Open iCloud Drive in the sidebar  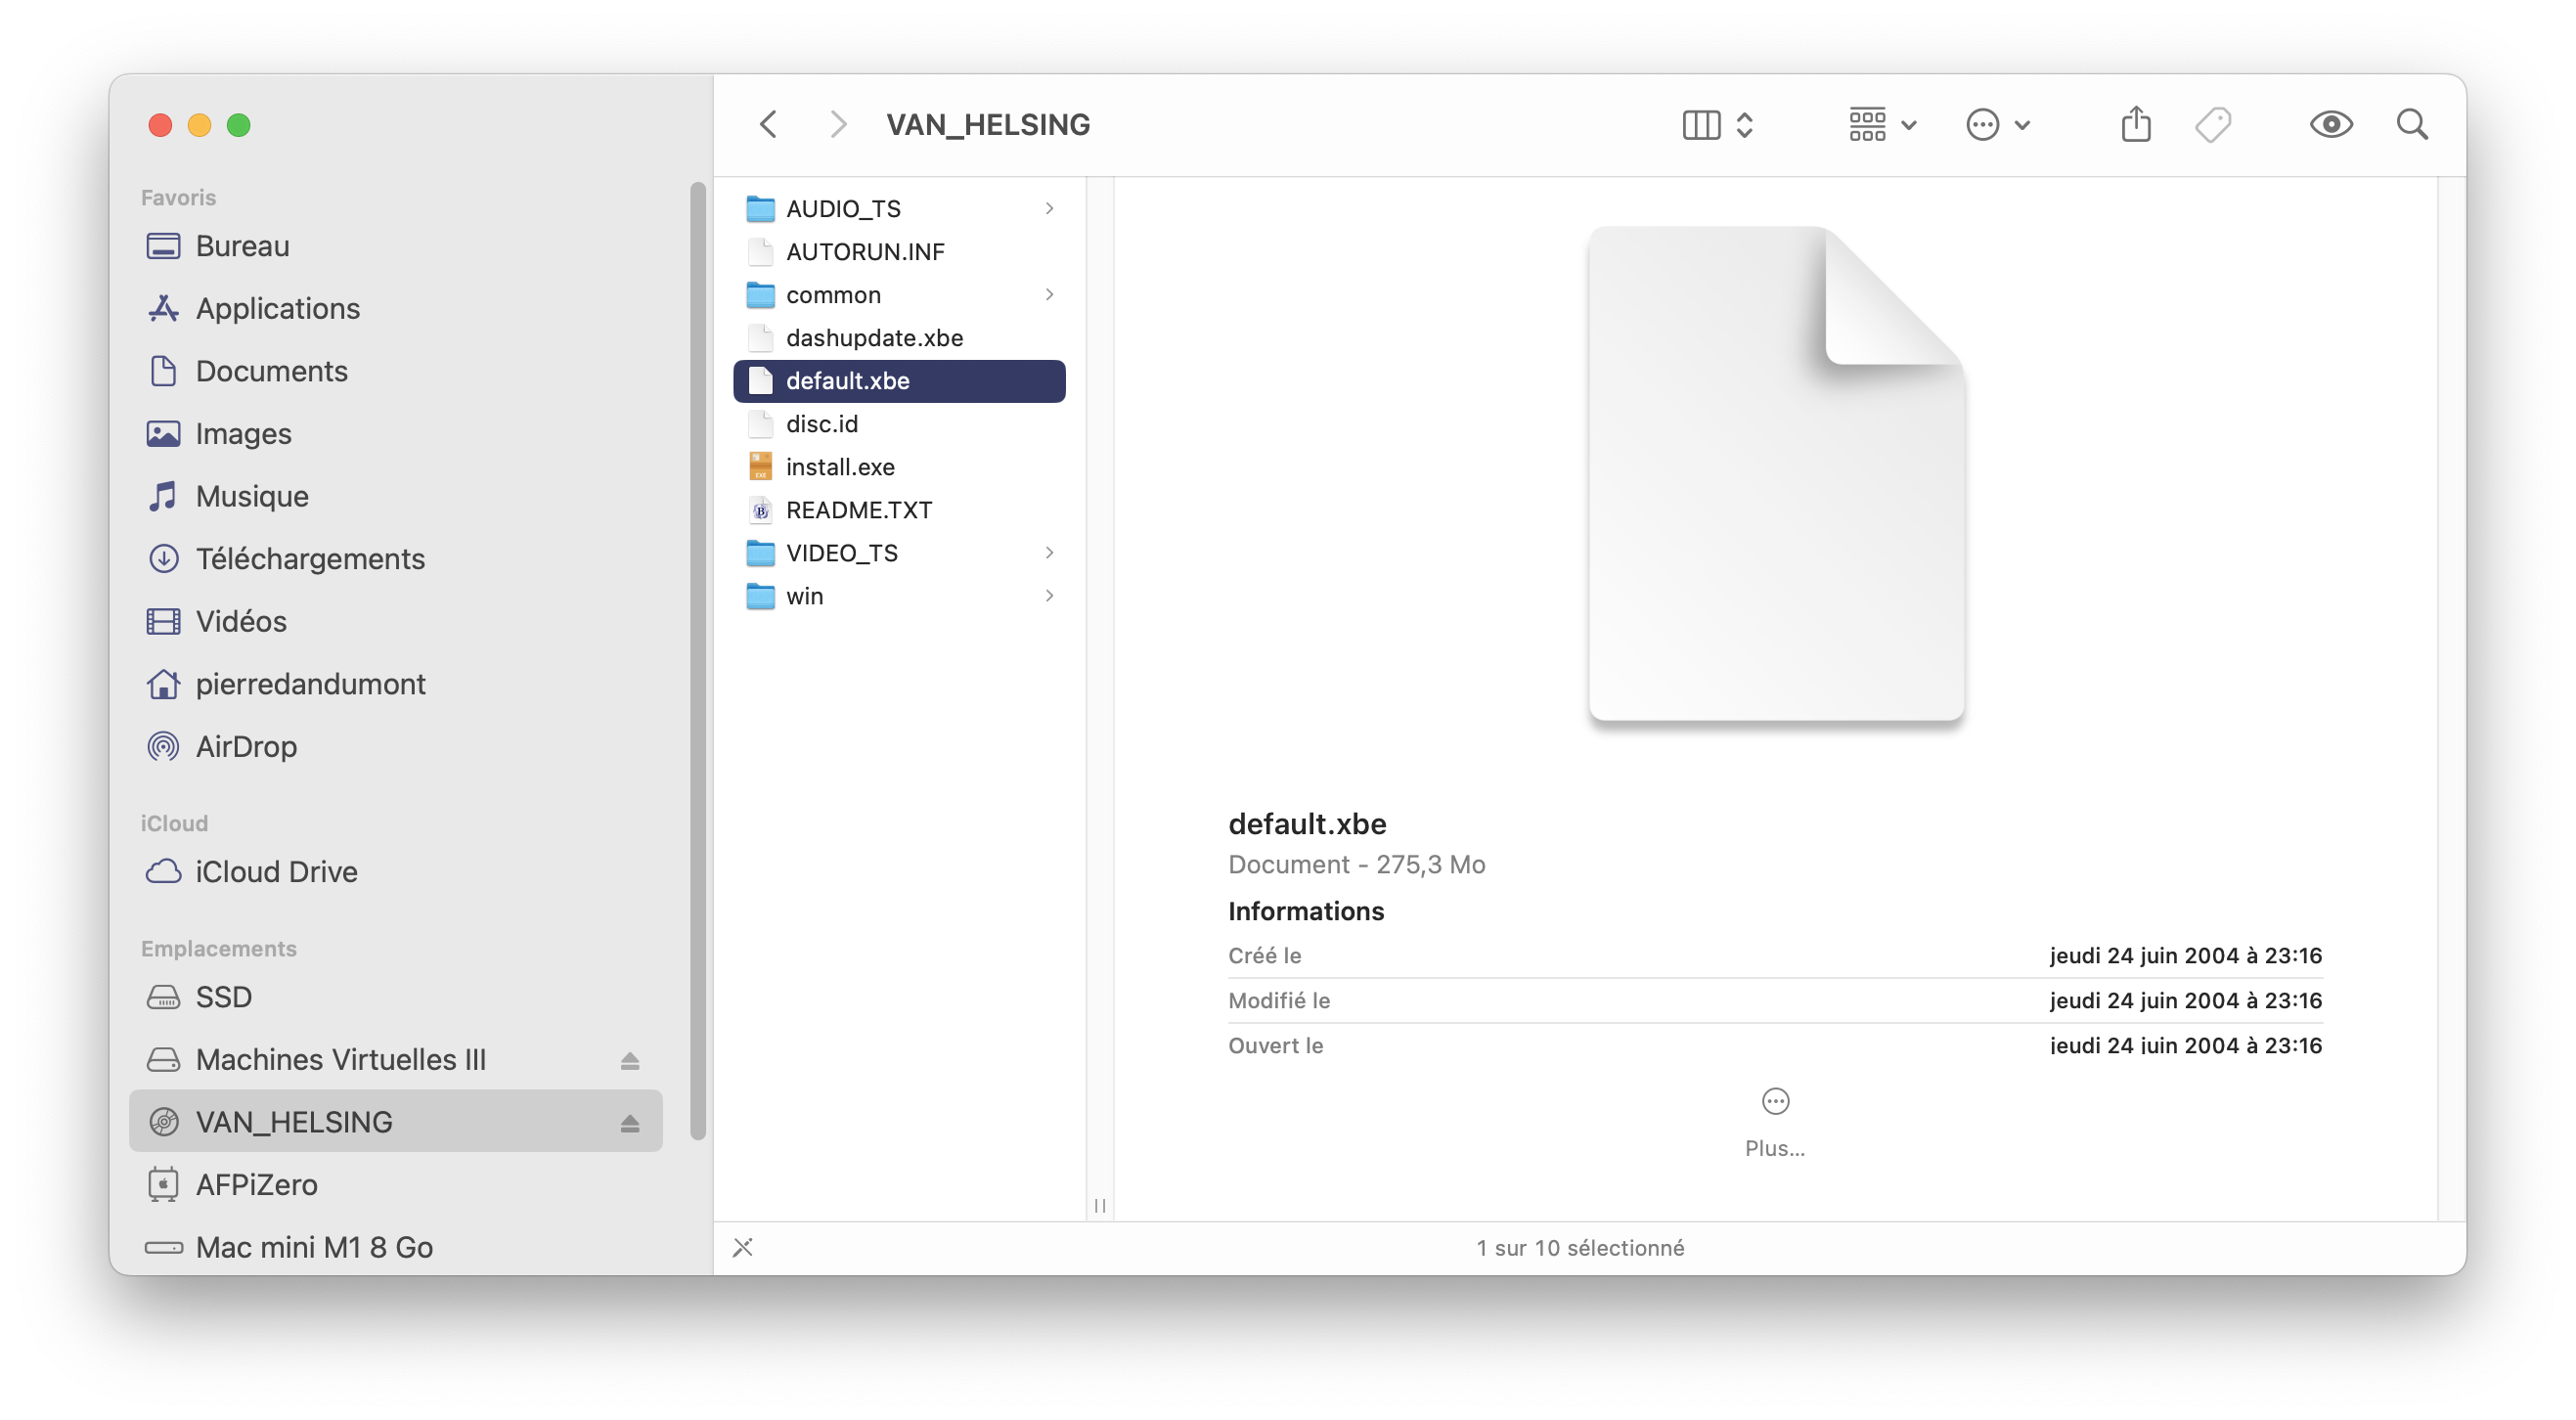click(x=395, y=871)
